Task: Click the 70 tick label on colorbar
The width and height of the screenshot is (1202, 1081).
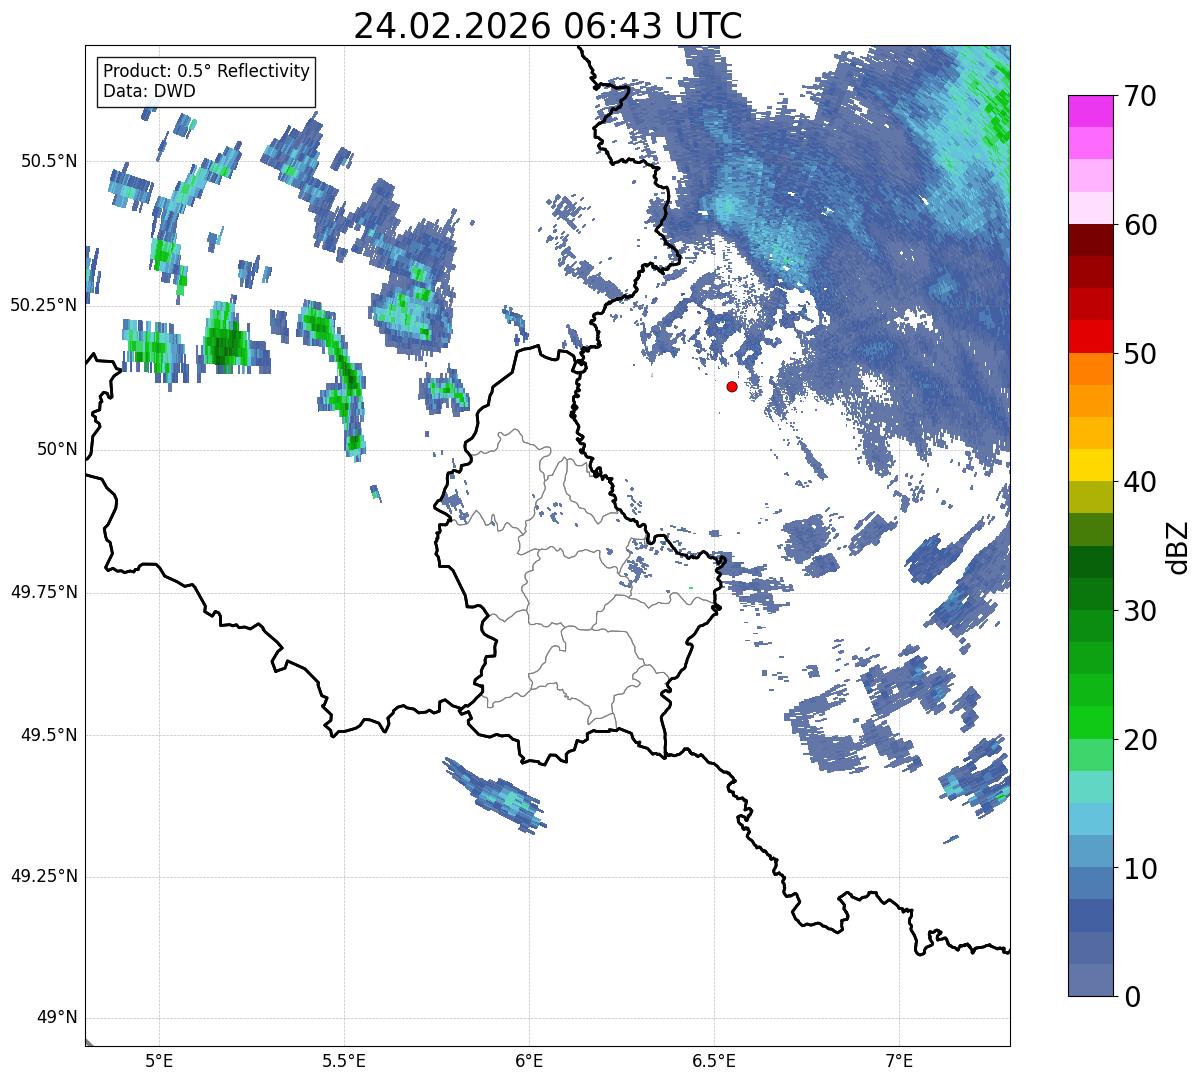Action: [1140, 96]
